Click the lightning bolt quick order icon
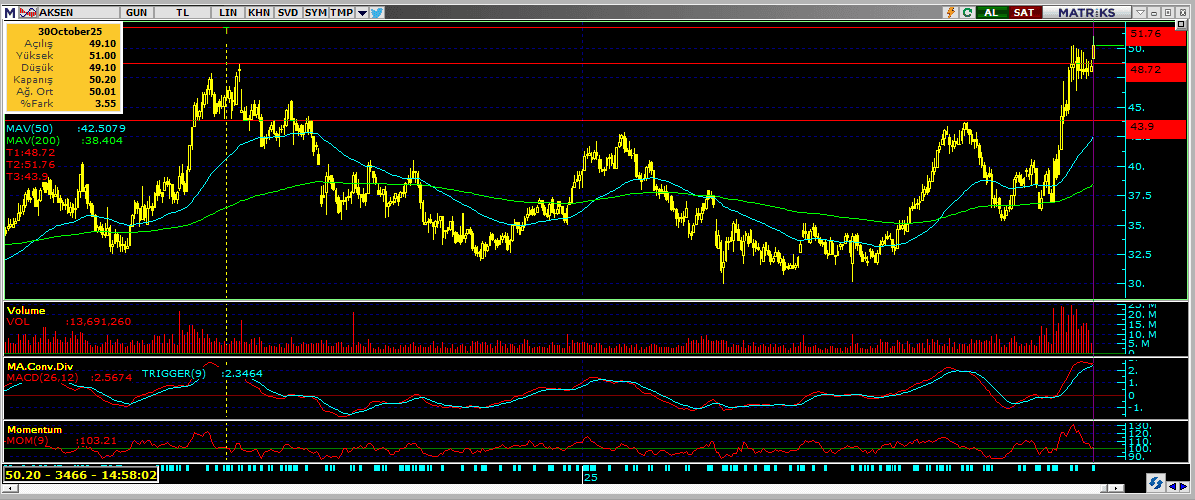This screenshot has width=1195, height=500. [950, 12]
